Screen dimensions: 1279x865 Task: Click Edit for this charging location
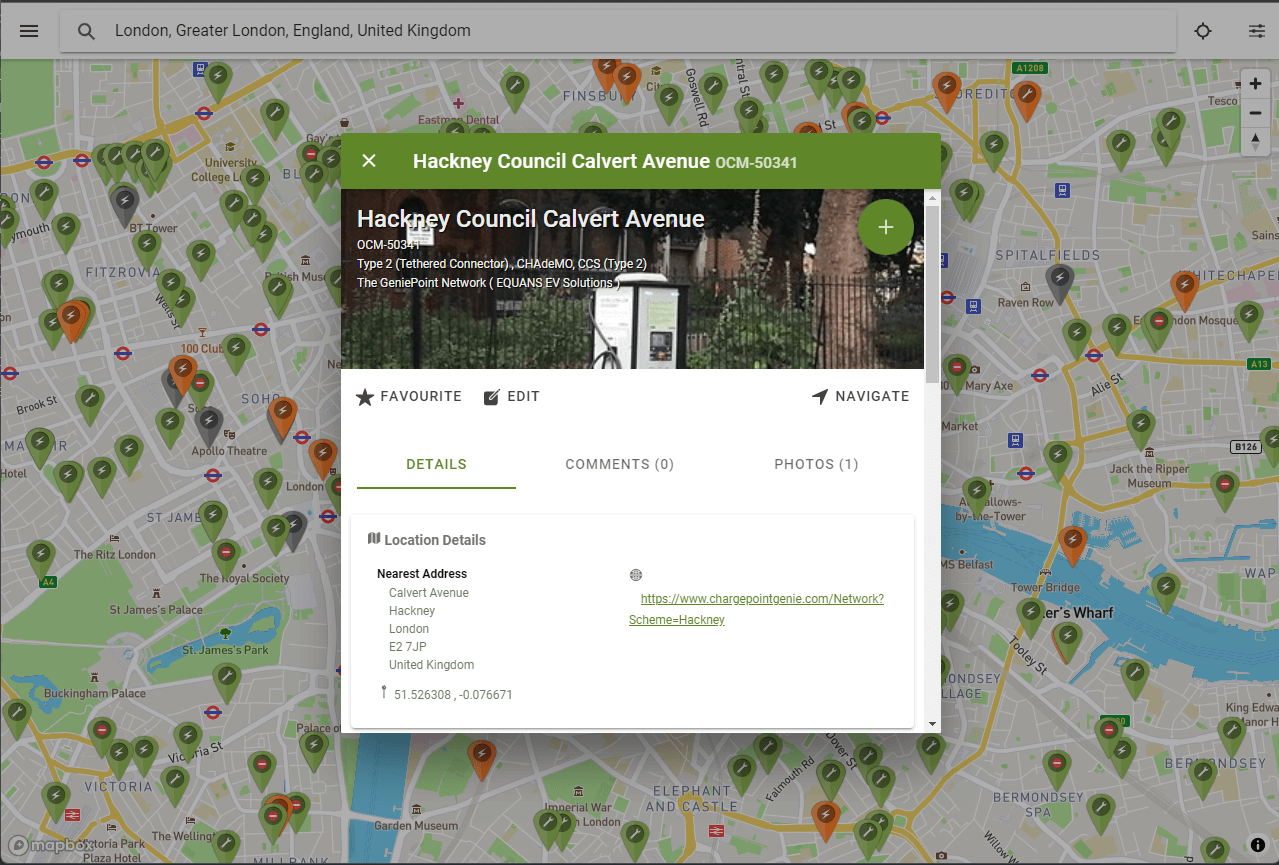tap(512, 397)
